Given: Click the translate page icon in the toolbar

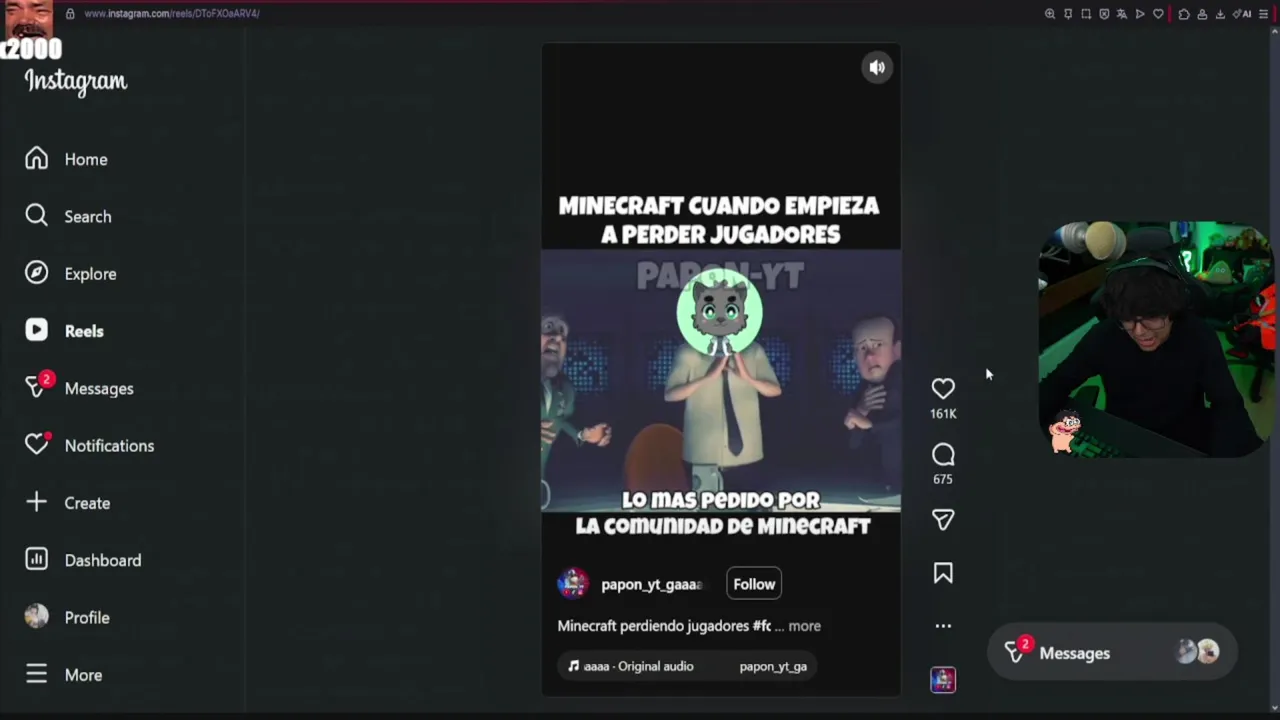Looking at the screenshot, I should click(x=1122, y=14).
